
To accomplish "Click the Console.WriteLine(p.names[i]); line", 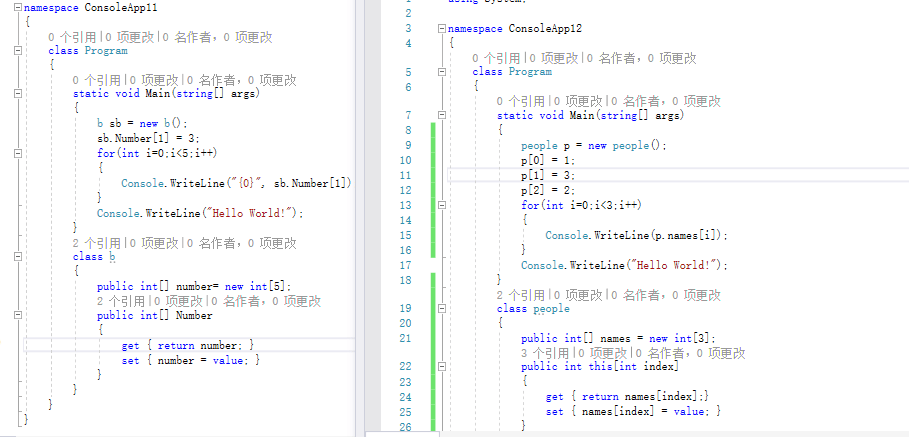I will point(637,235).
